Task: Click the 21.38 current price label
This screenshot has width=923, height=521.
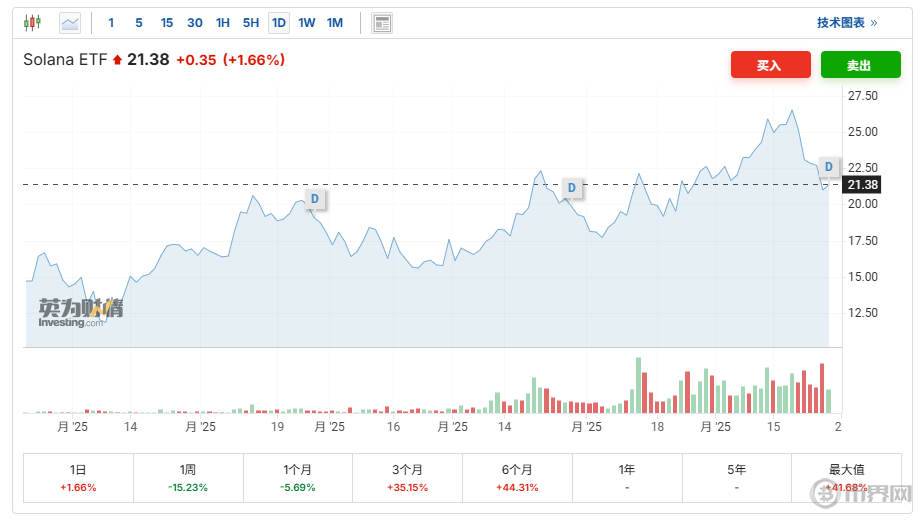Action: [861, 185]
